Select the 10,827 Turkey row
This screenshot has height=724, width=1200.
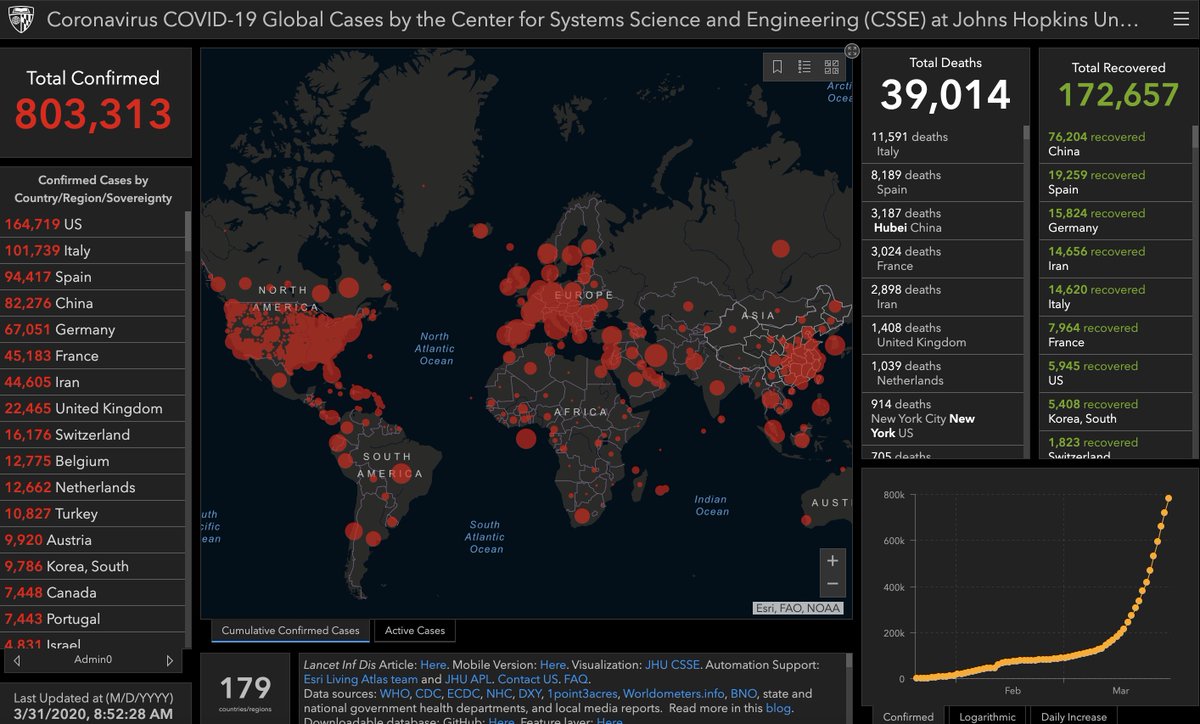[x=92, y=514]
